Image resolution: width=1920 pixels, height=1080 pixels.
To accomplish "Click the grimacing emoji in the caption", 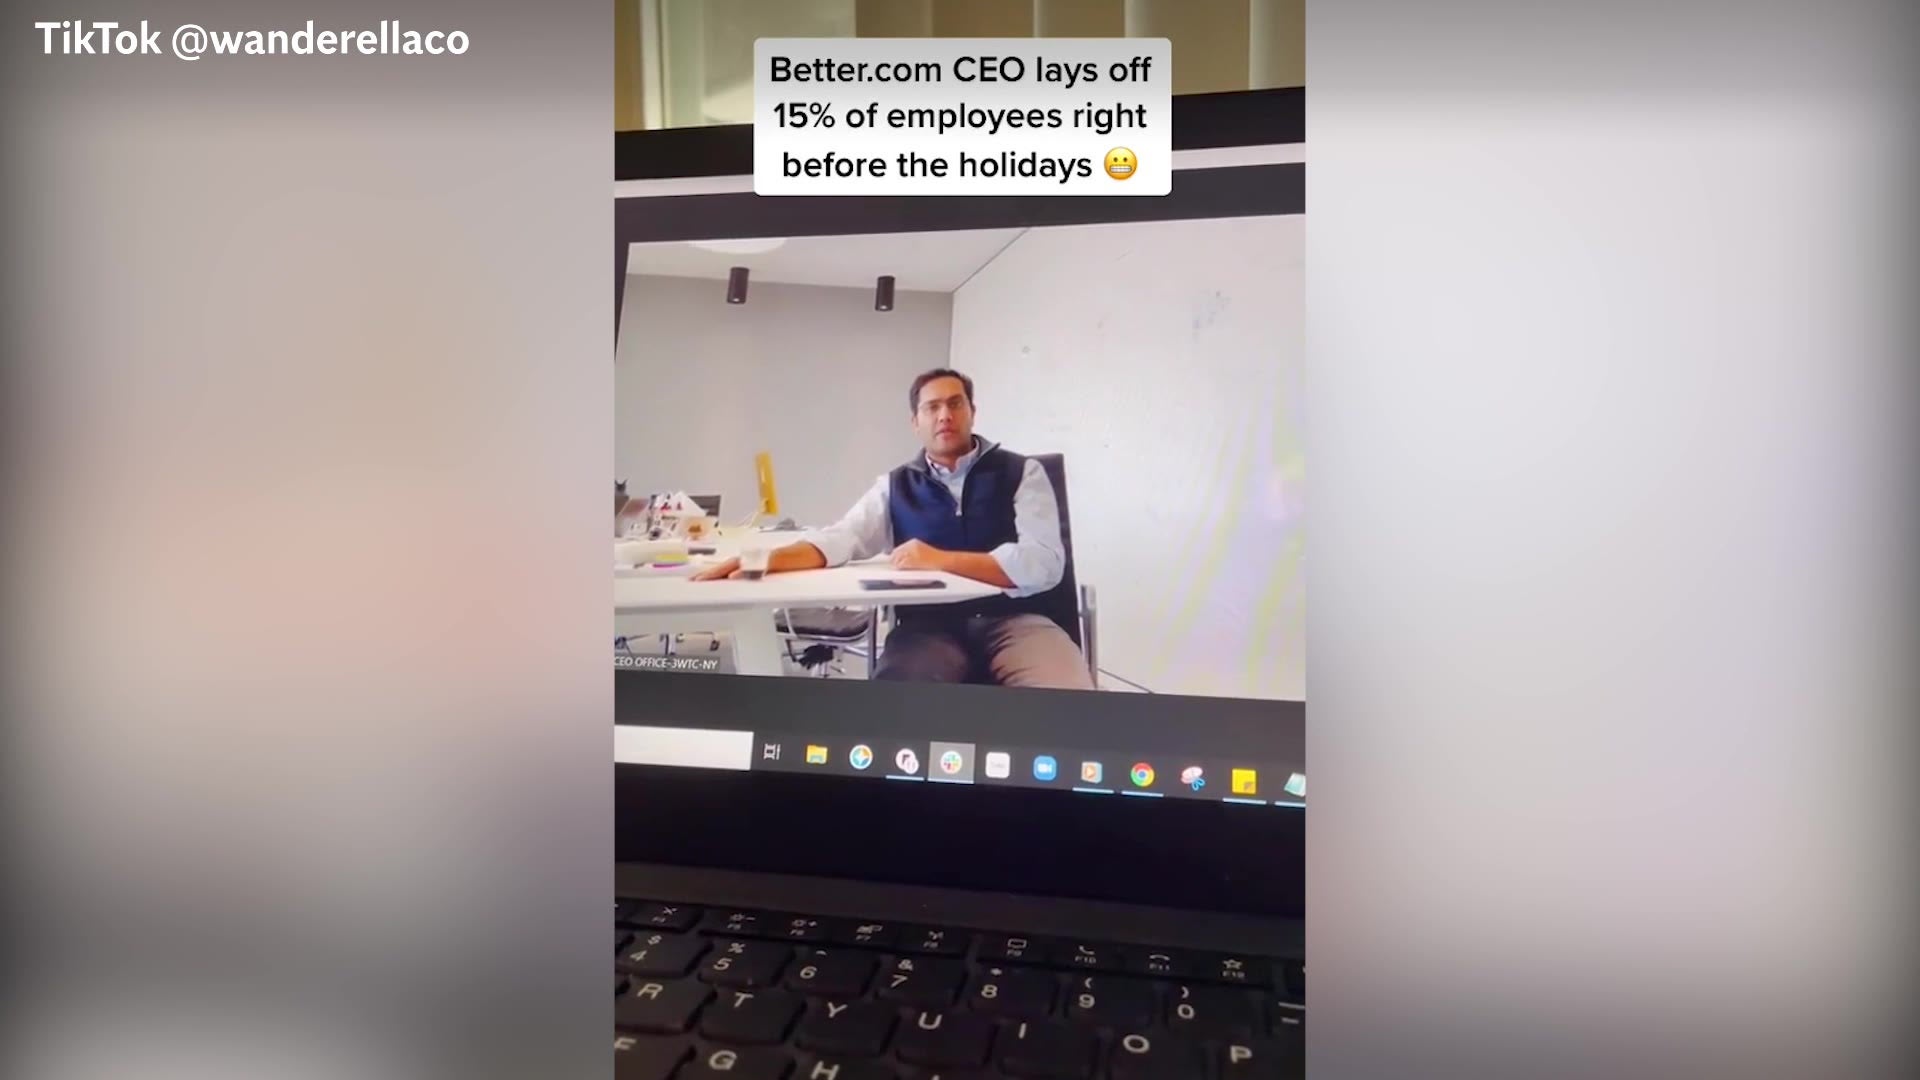I will [x=1121, y=164].
